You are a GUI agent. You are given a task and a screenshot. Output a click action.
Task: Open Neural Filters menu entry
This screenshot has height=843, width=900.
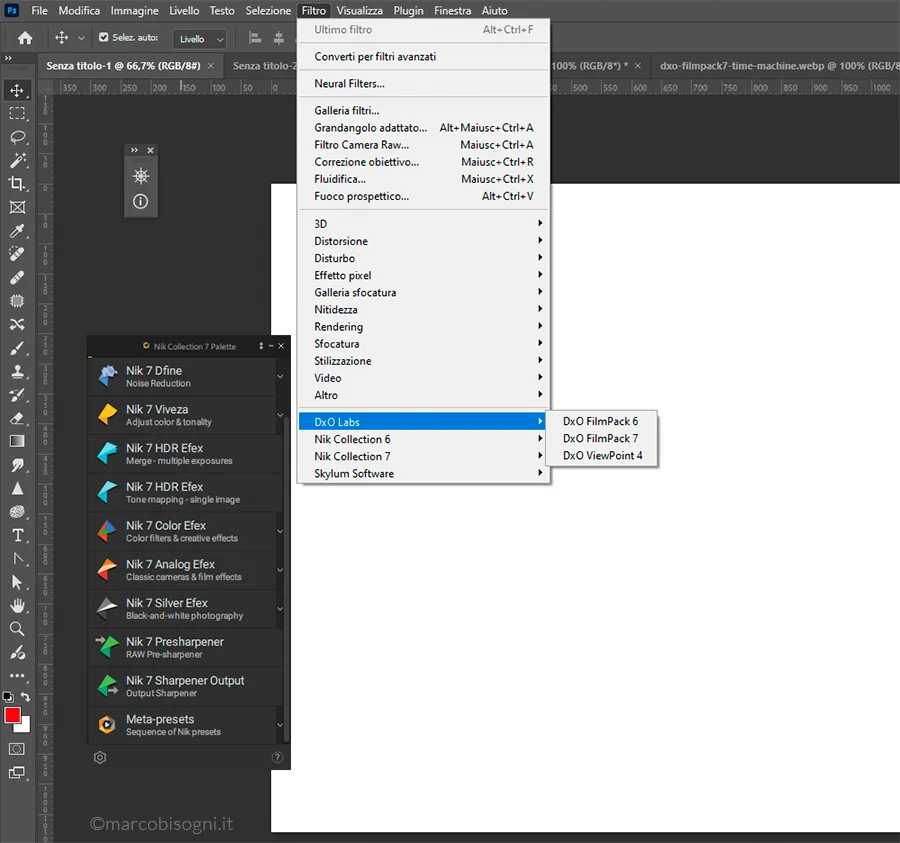coord(424,84)
